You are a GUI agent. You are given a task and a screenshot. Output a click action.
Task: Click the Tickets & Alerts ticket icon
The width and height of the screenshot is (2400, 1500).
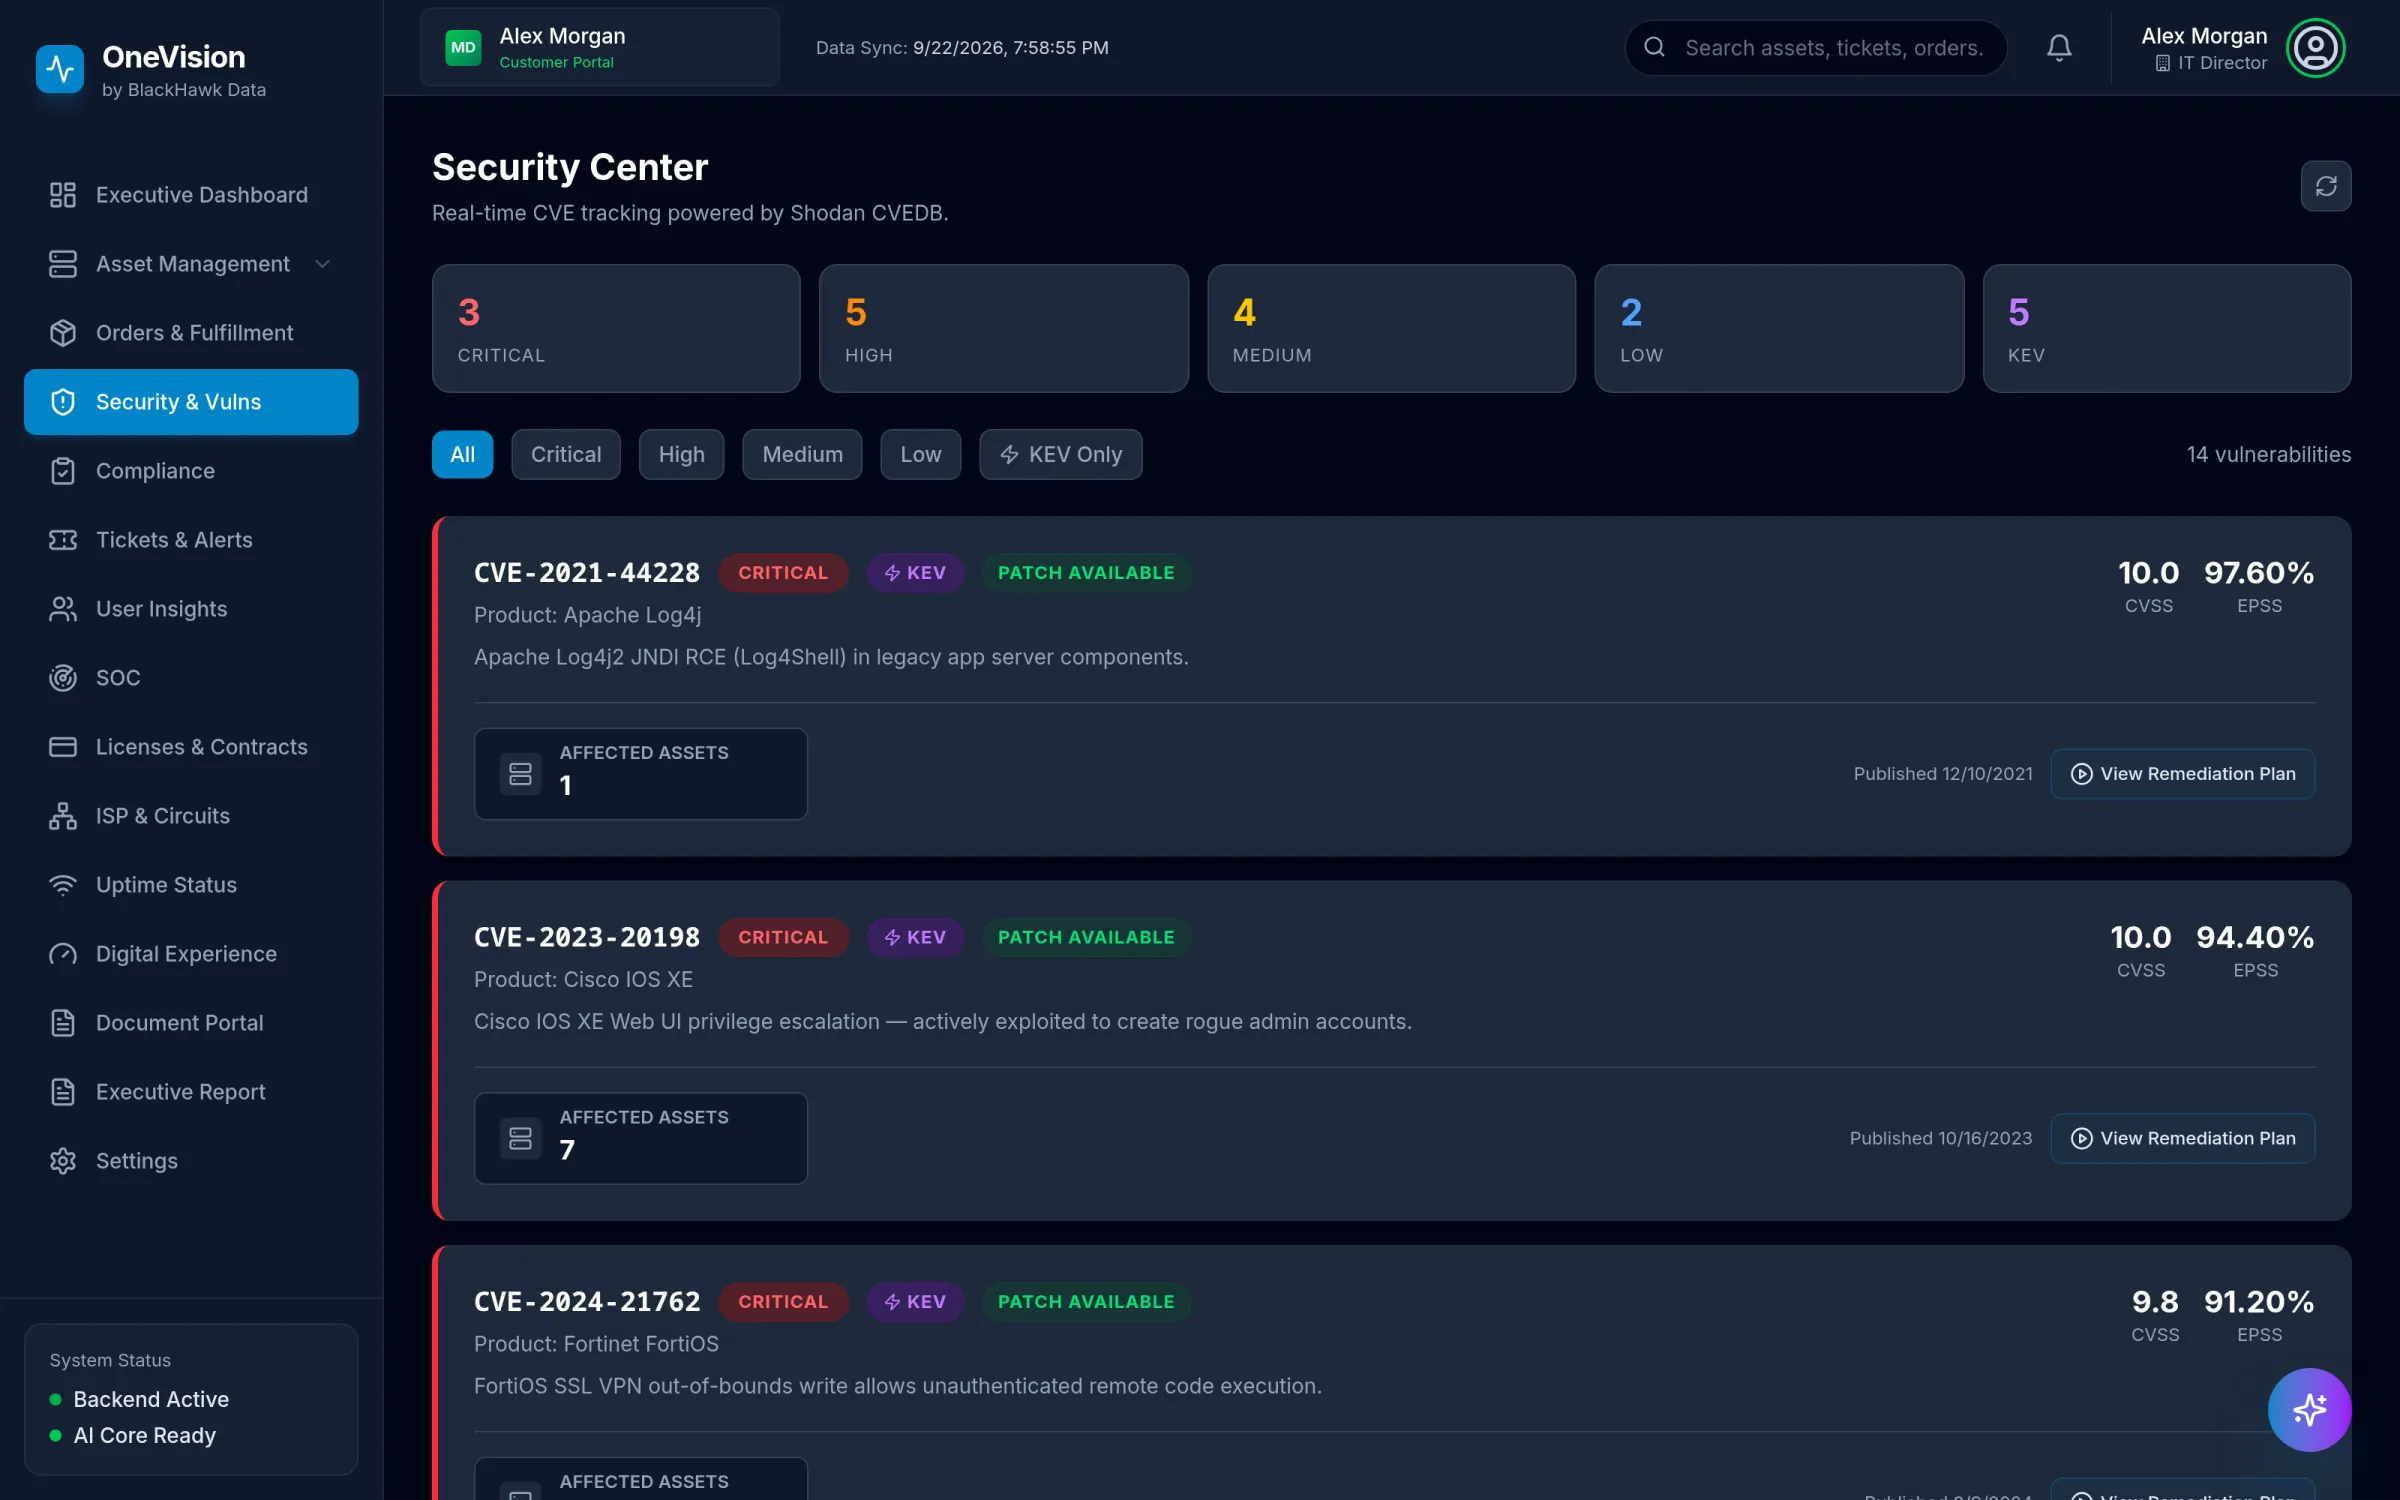(x=63, y=540)
